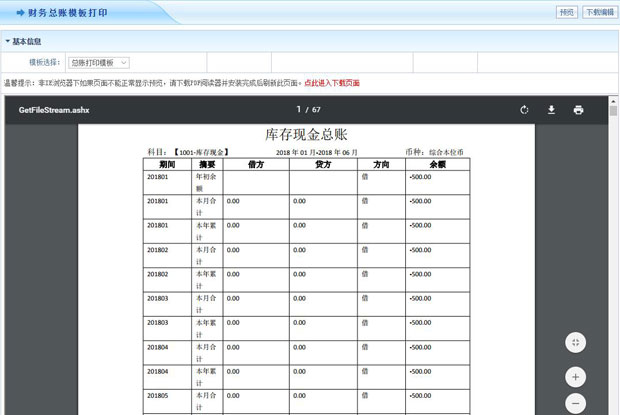This screenshot has height=415, width=620.
Task: Click the 库存现金总账 document title
Action: pyautogui.click(x=309, y=134)
